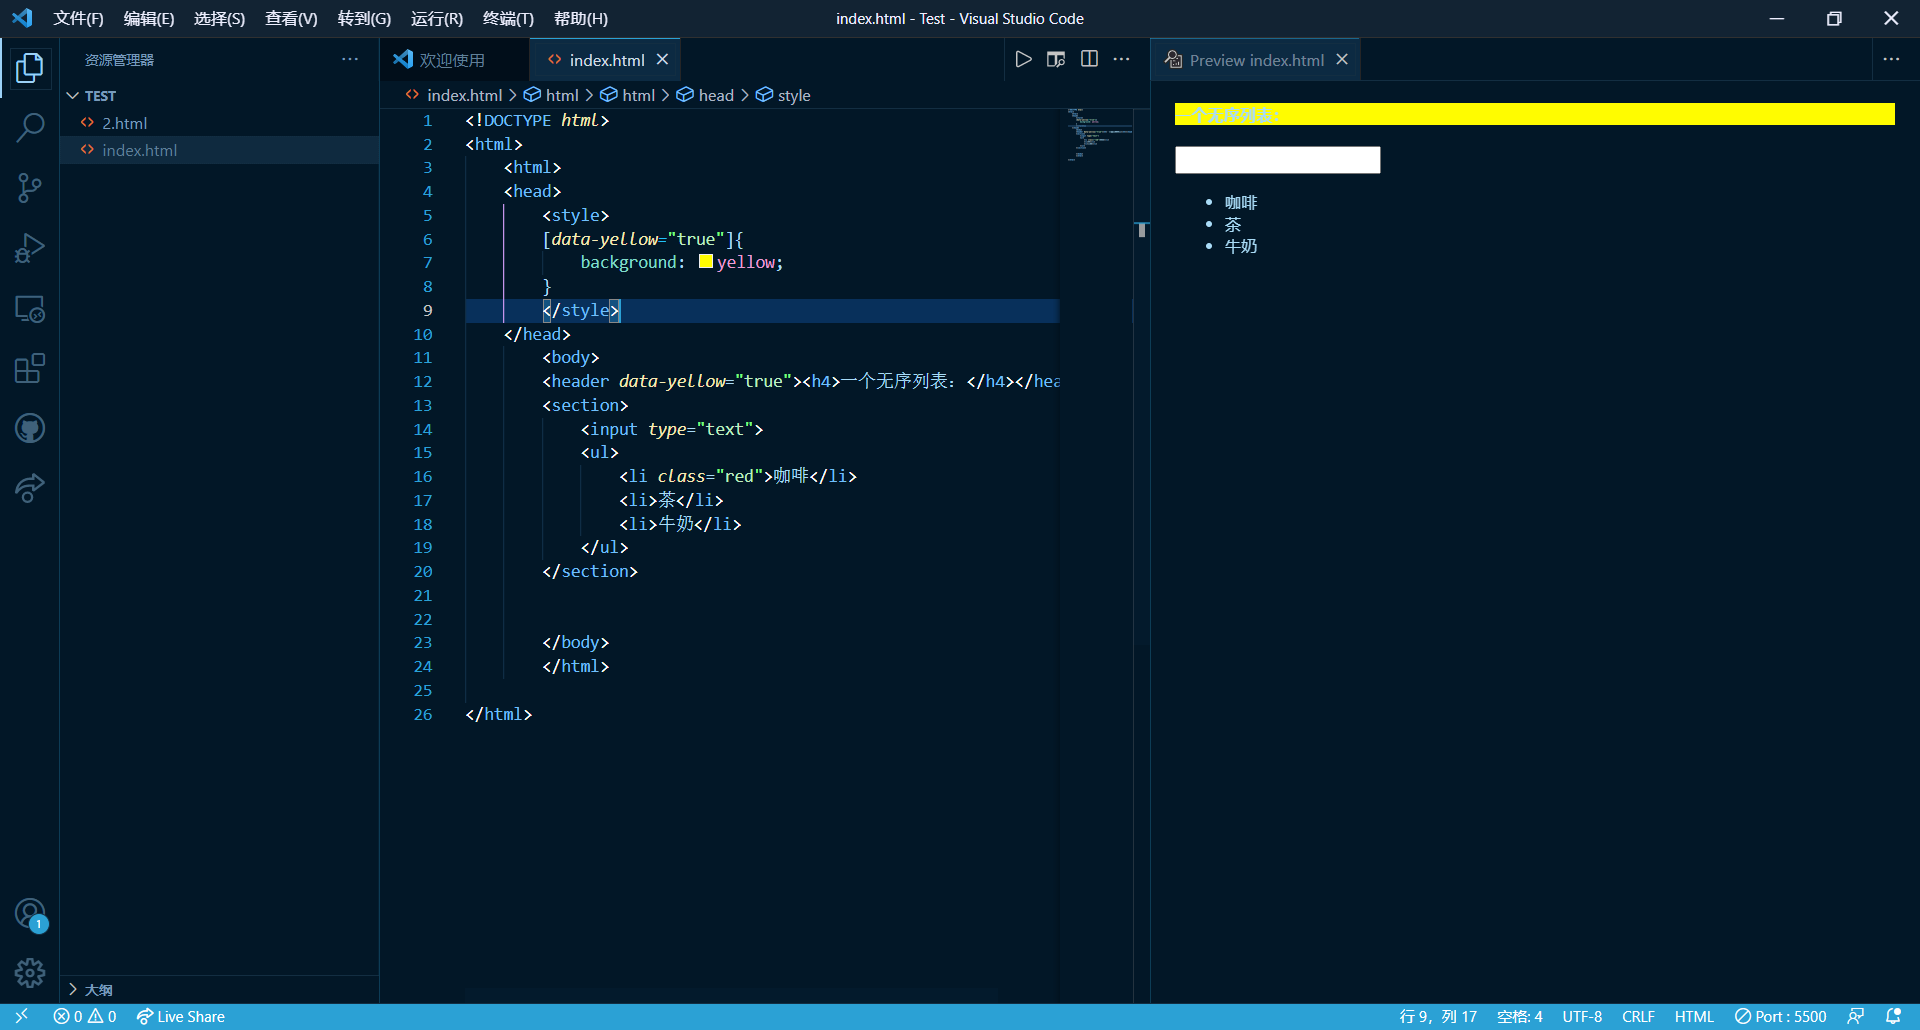The height and width of the screenshot is (1030, 1920).
Task: Split the editor to the right
Action: (x=1089, y=60)
